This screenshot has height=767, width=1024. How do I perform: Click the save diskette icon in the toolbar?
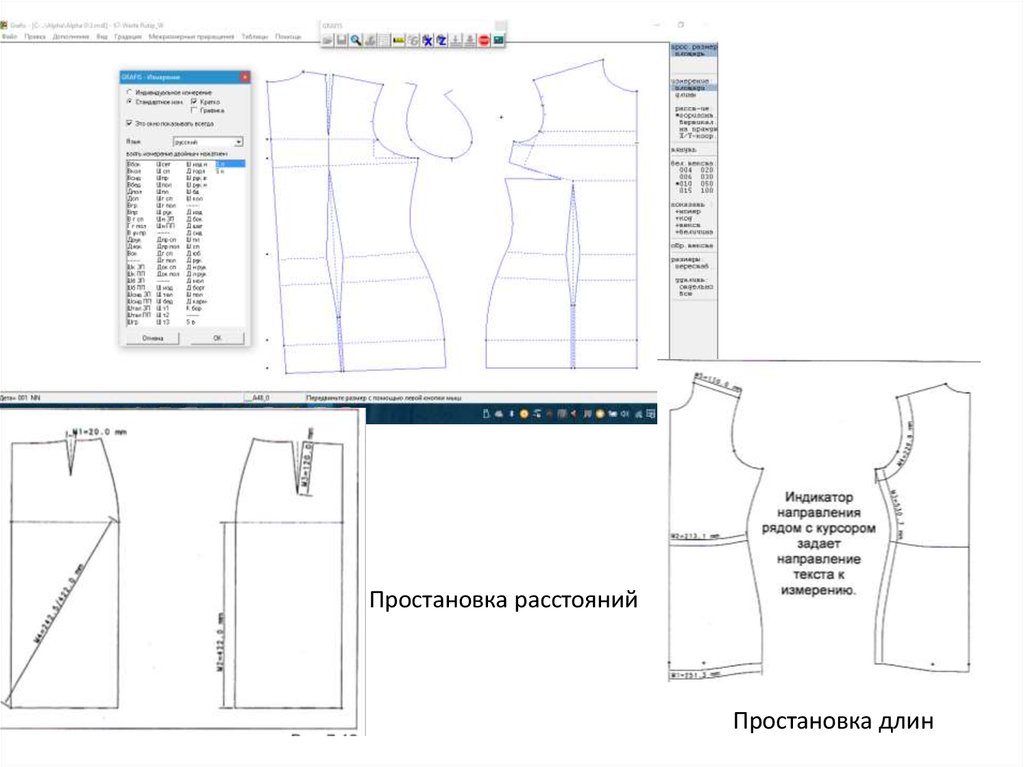pyautogui.click(x=342, y=41)
